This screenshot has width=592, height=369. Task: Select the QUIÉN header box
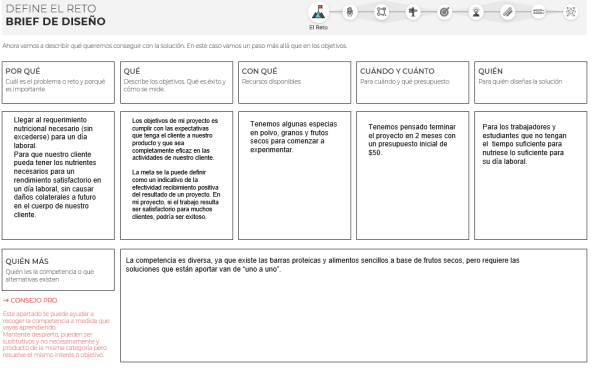tap(530, 82)
